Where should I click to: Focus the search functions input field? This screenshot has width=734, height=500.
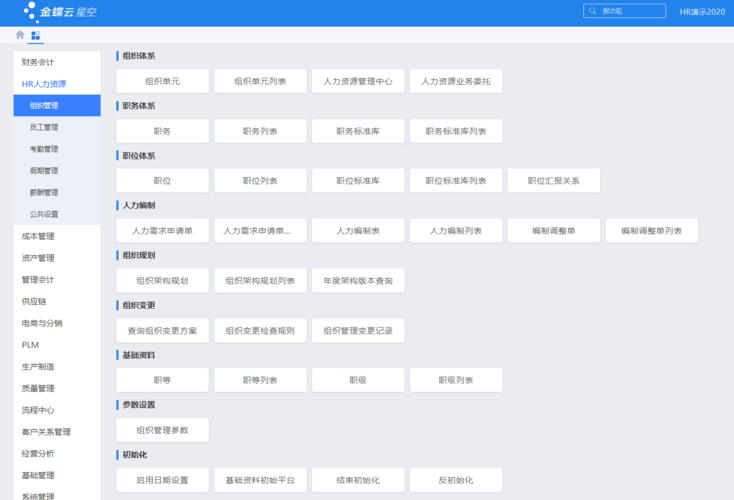click(x=624, y=11)
